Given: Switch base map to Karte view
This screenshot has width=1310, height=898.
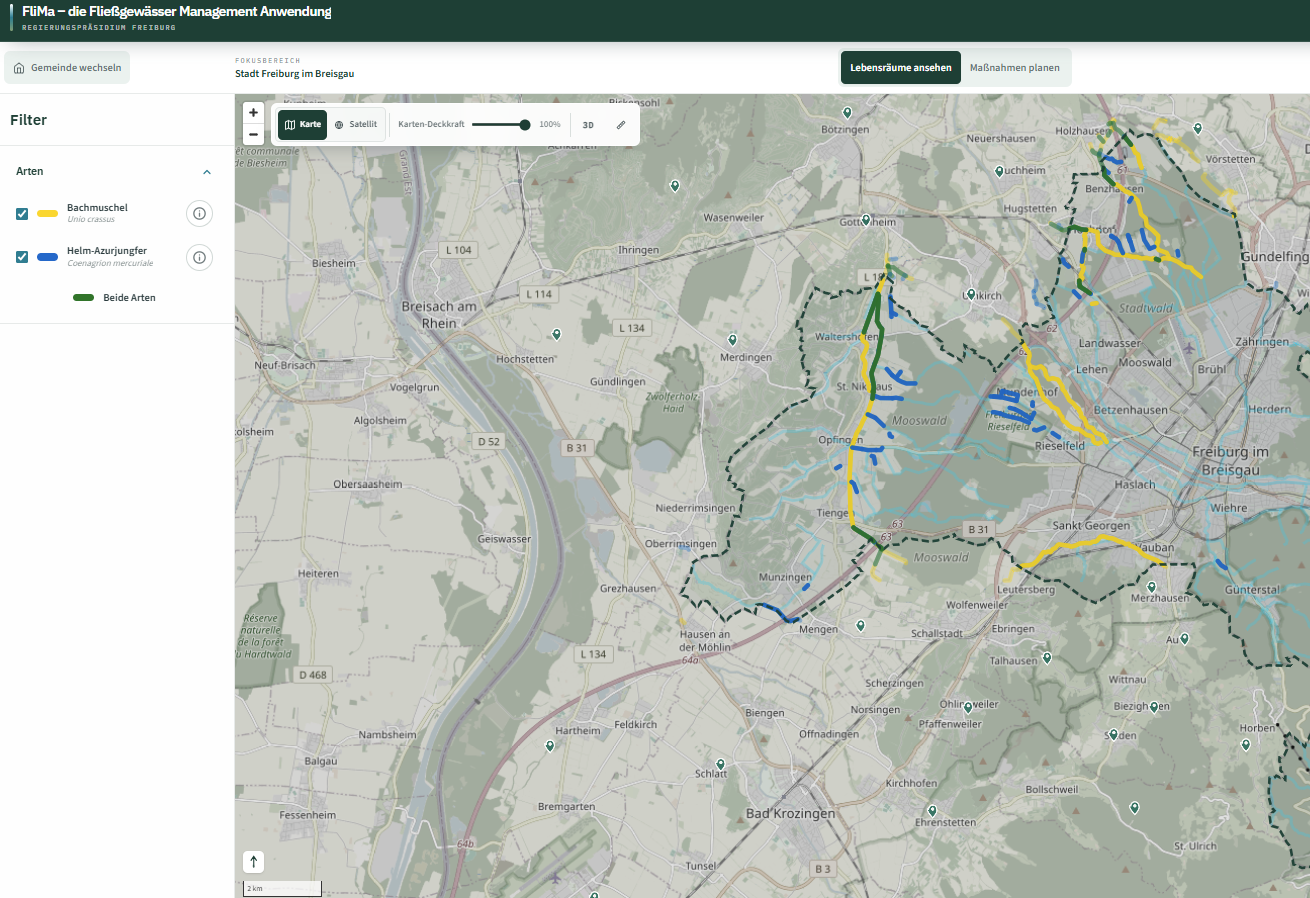Looking at the screenshot, I should click(302, 125).
